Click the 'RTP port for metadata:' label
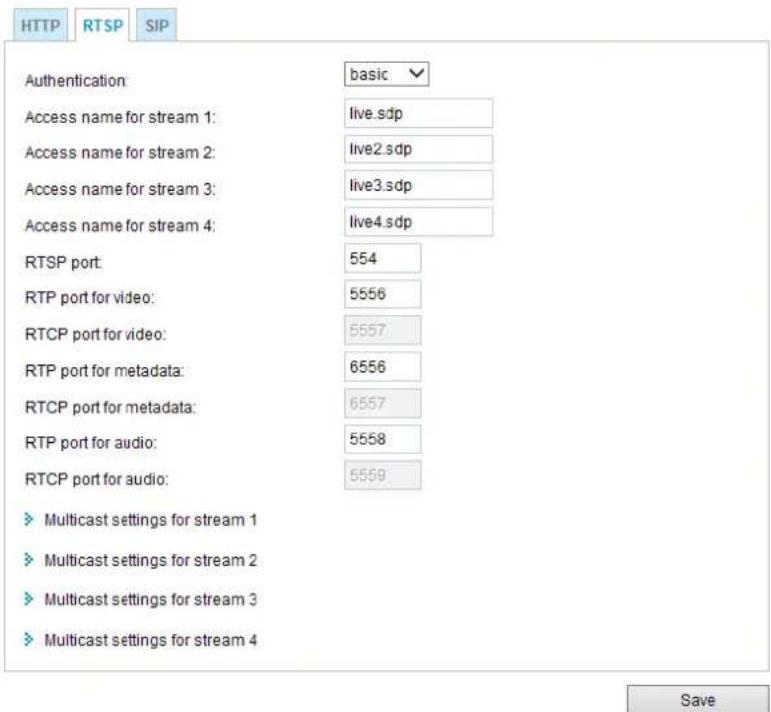This screenshot has width=771, height=712. coord(104,371)
